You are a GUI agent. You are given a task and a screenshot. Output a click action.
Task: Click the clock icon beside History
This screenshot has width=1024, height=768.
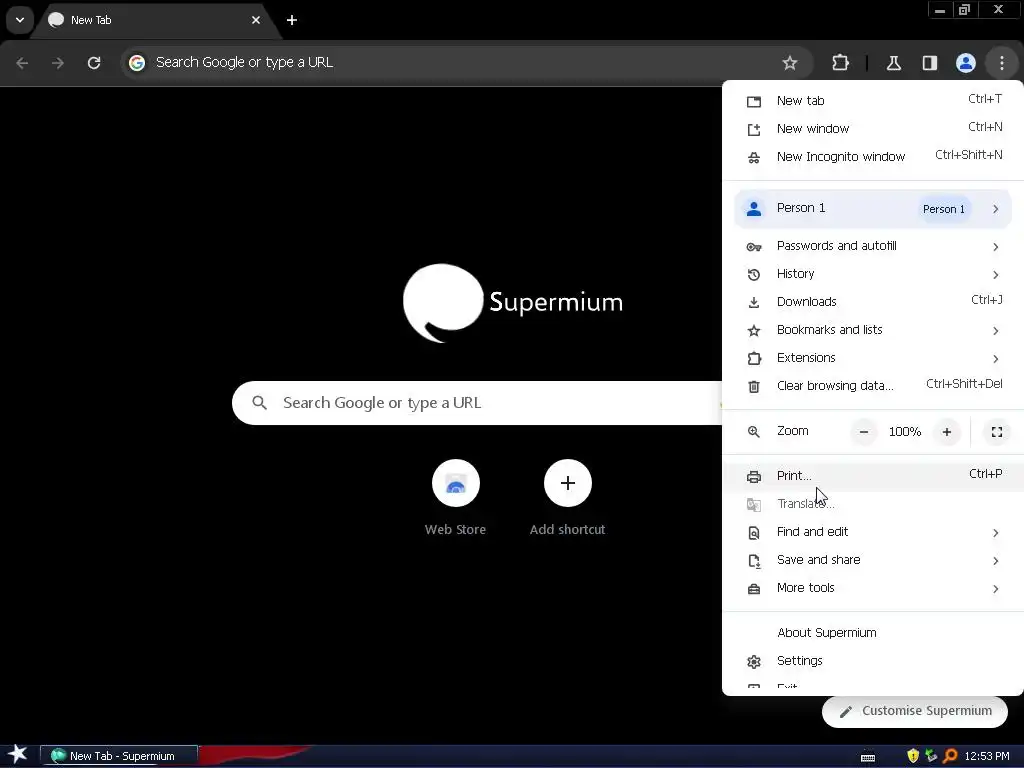coord(754,275)
